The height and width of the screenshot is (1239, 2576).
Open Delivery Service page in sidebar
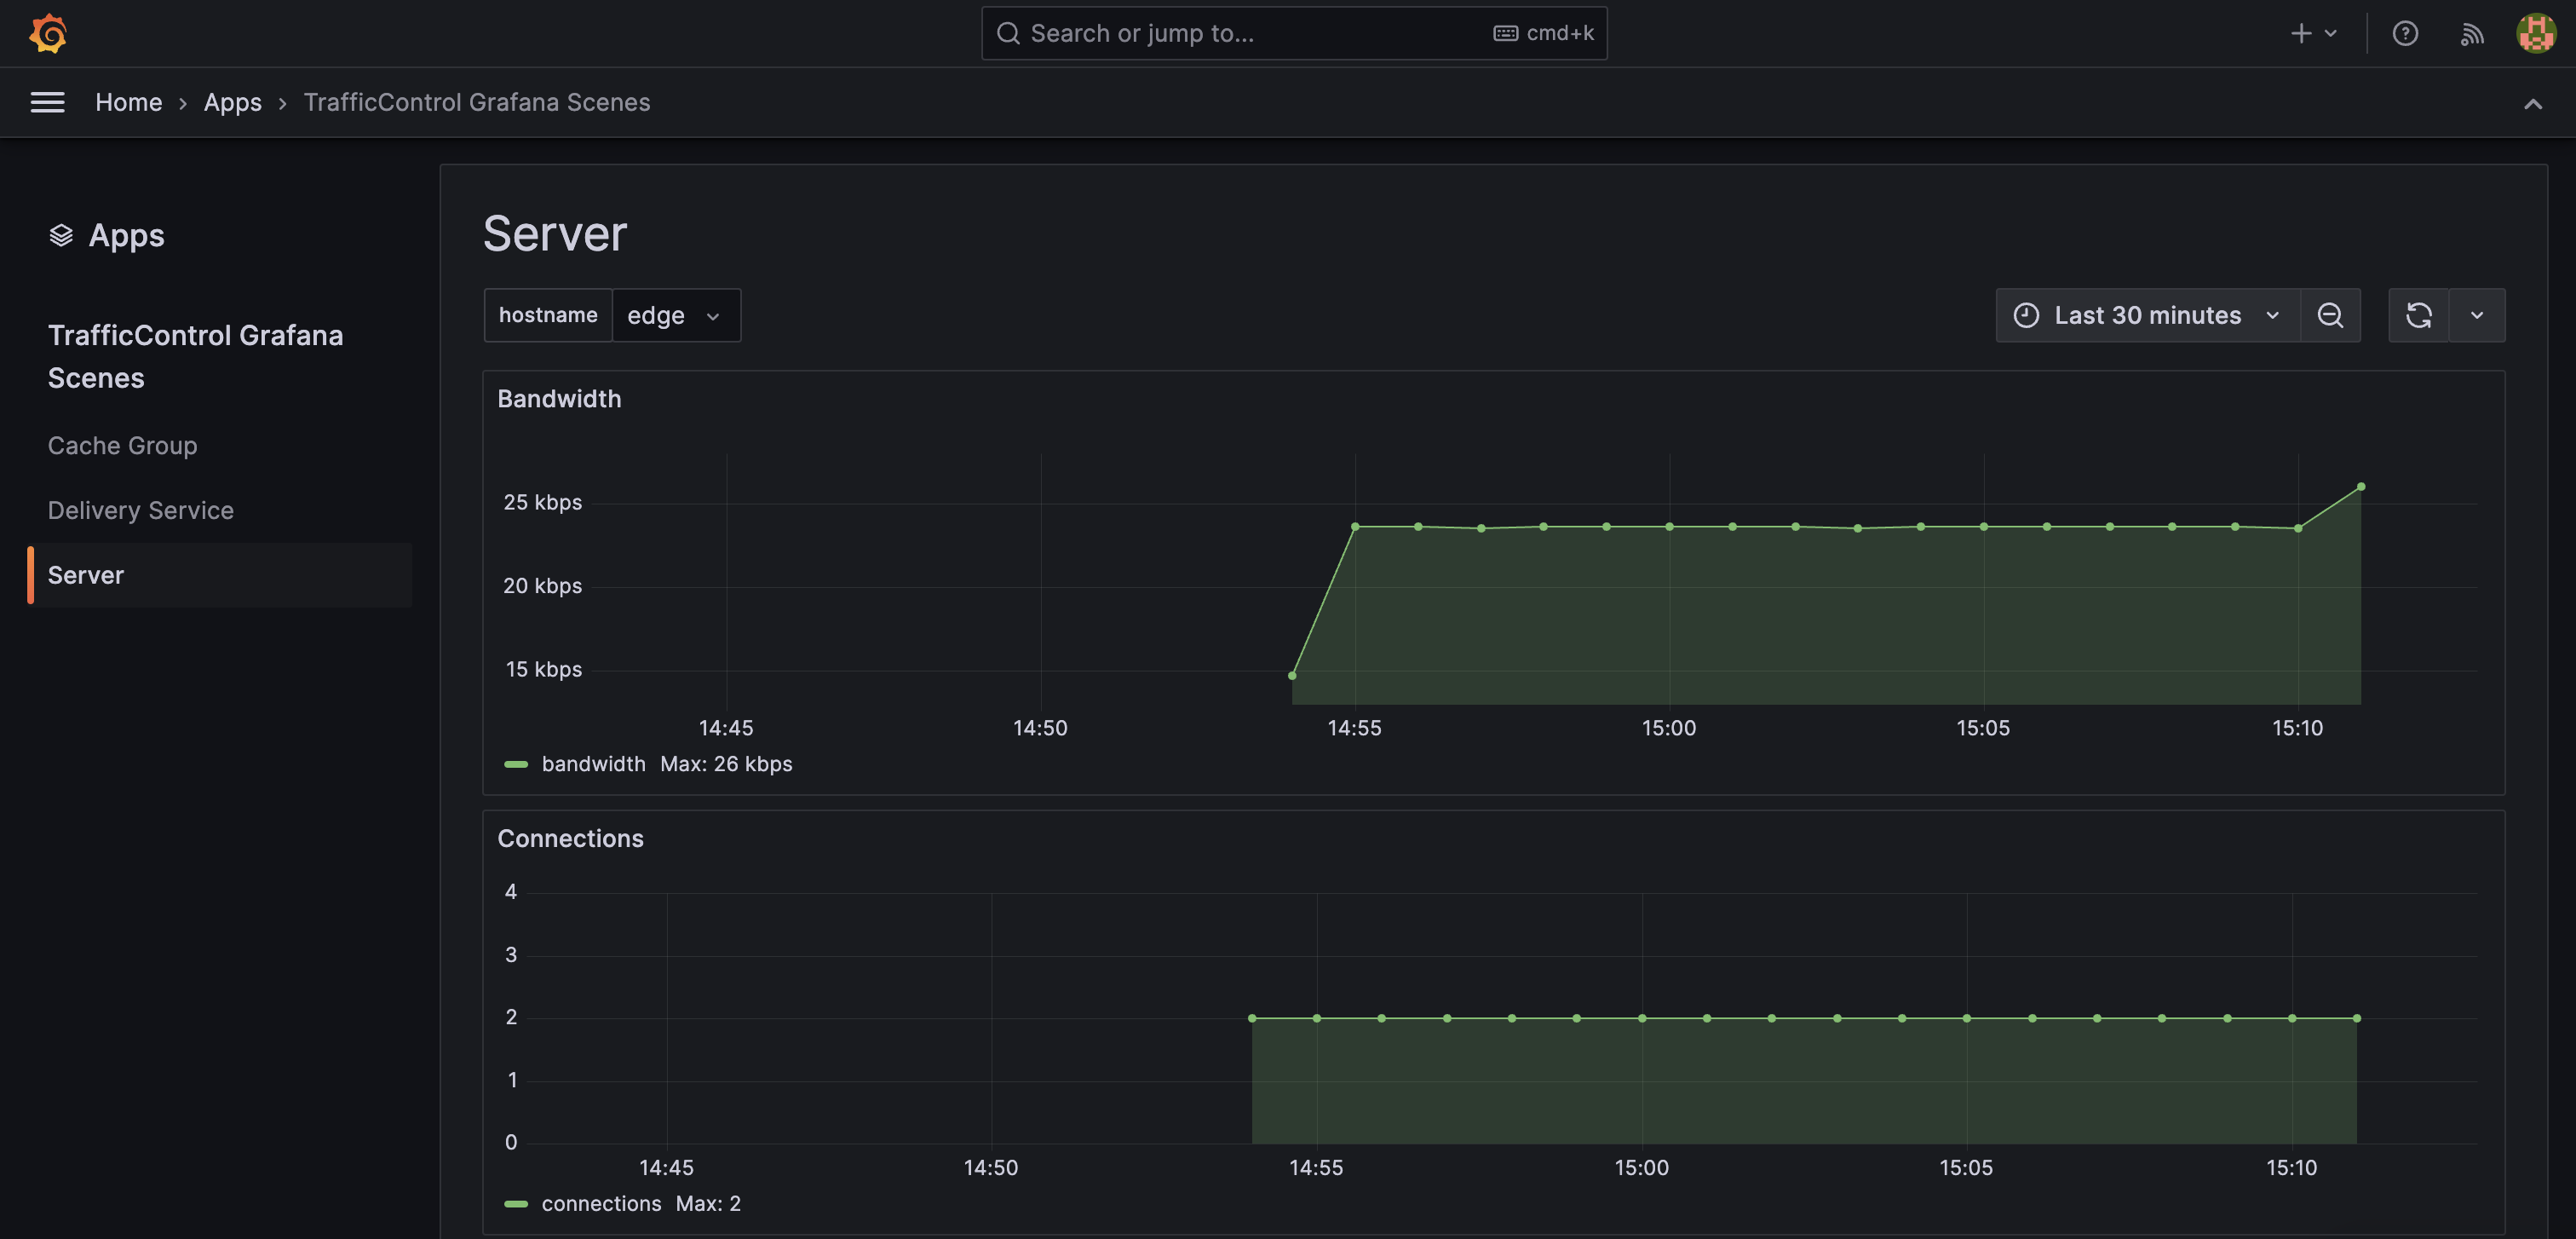pos(140,510)
